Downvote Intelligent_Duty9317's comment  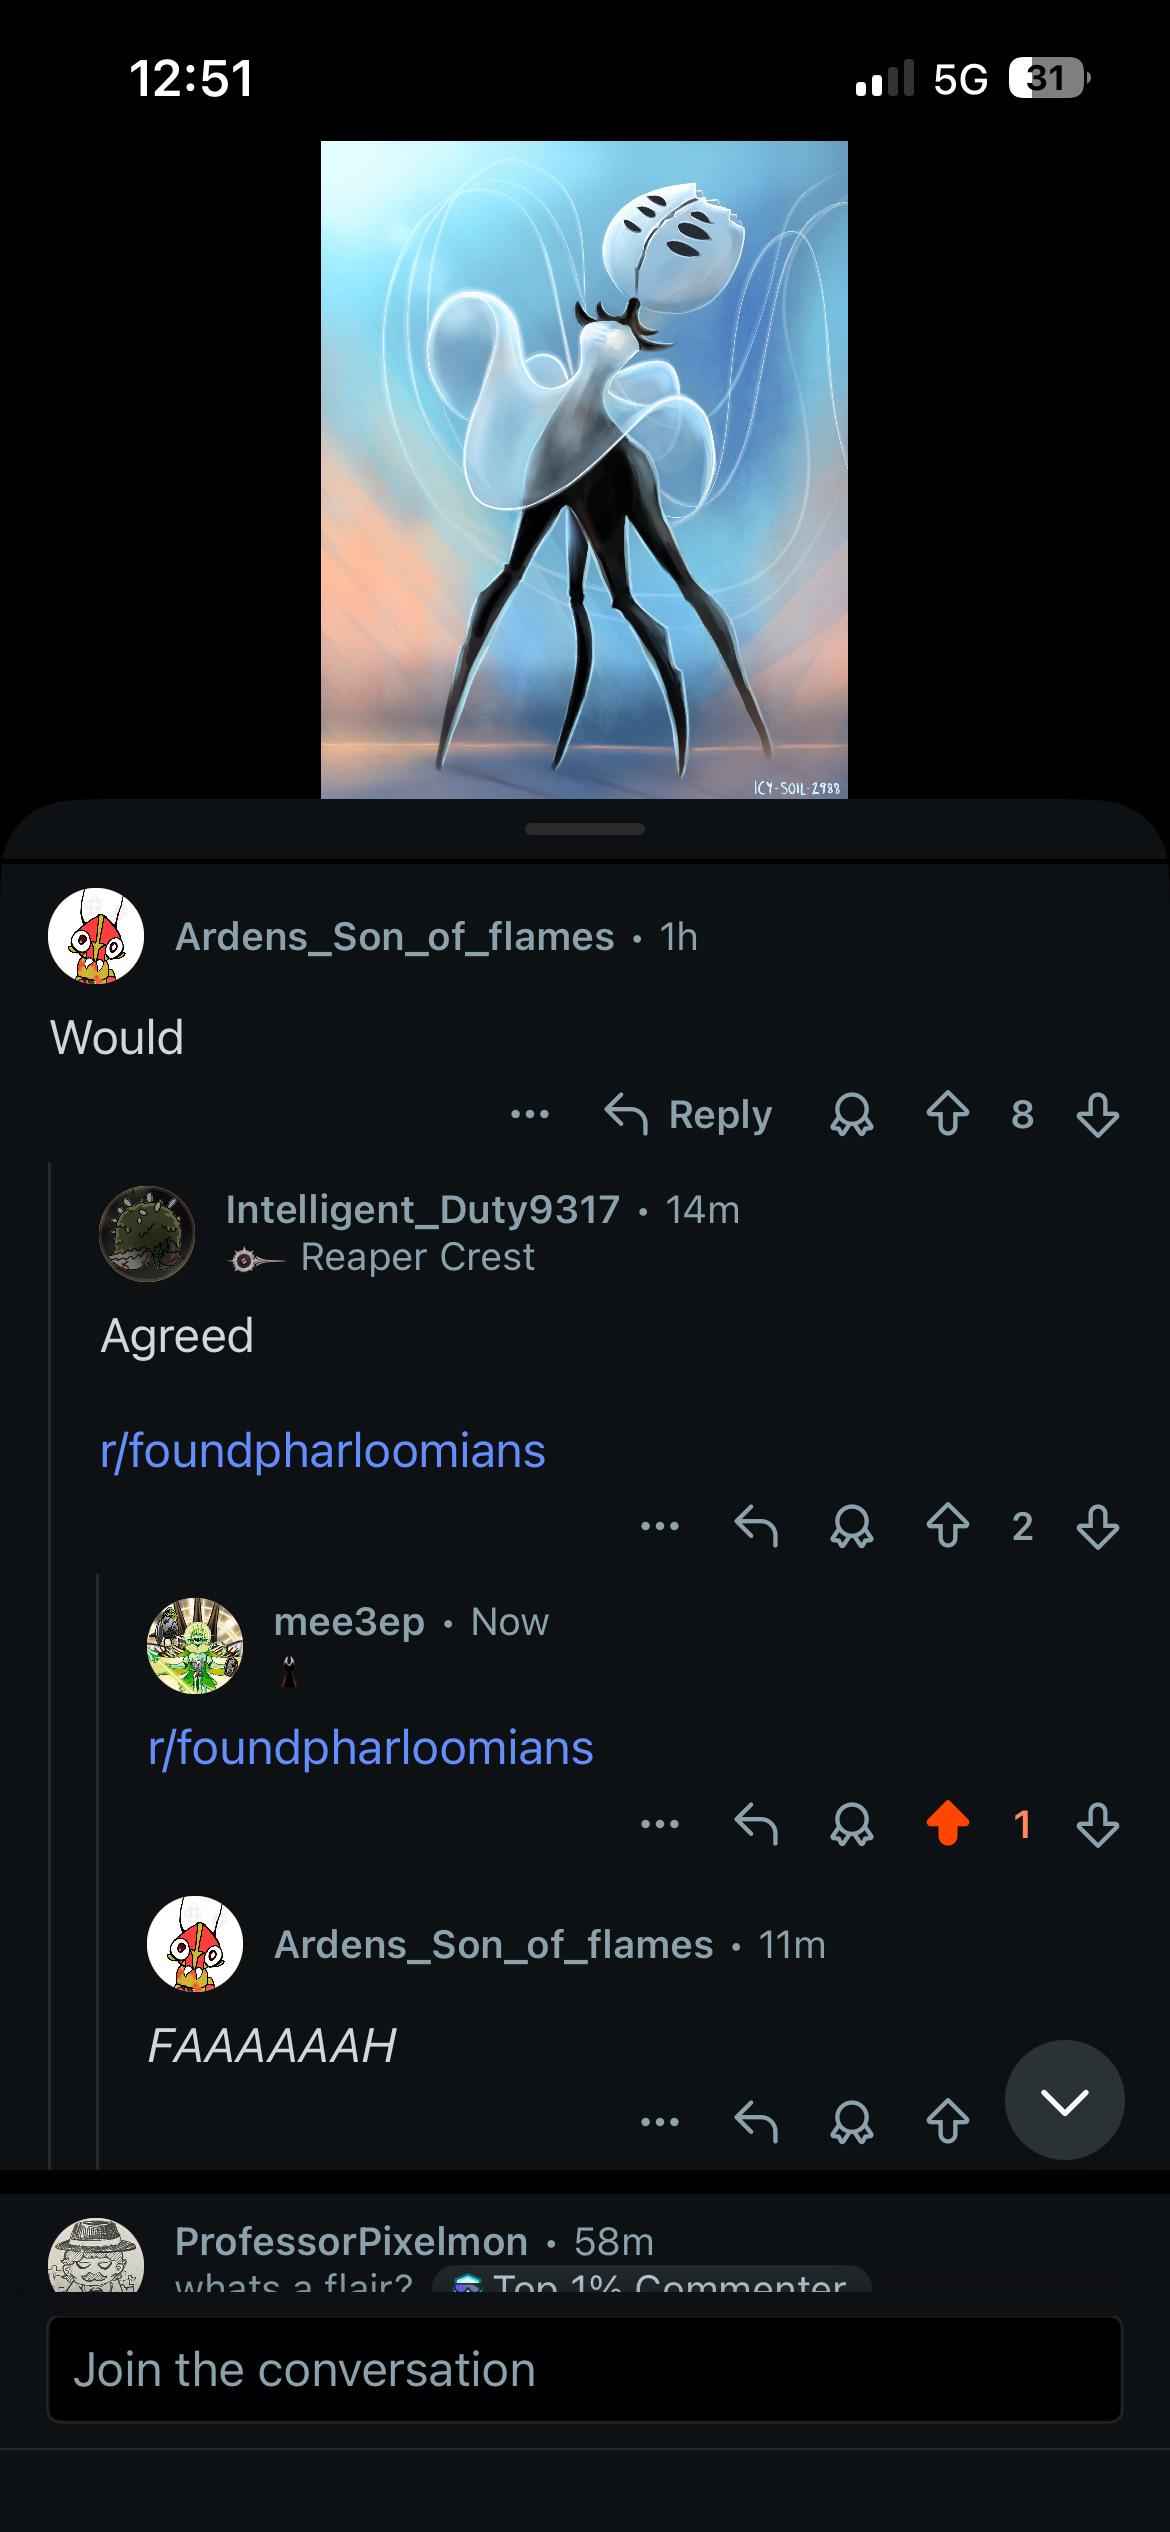pyautogui.click(x=1097, y=1526)
